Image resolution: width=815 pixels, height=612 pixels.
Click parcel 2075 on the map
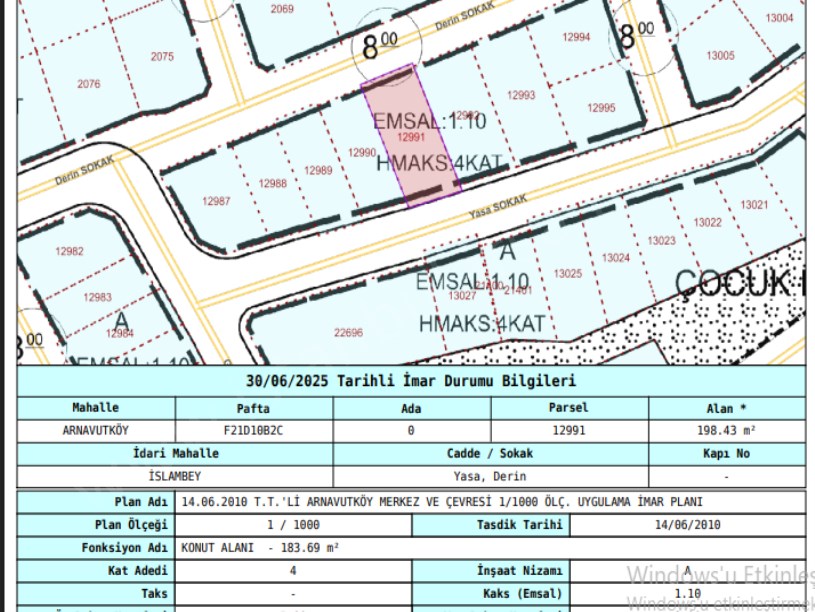[162, 57]
